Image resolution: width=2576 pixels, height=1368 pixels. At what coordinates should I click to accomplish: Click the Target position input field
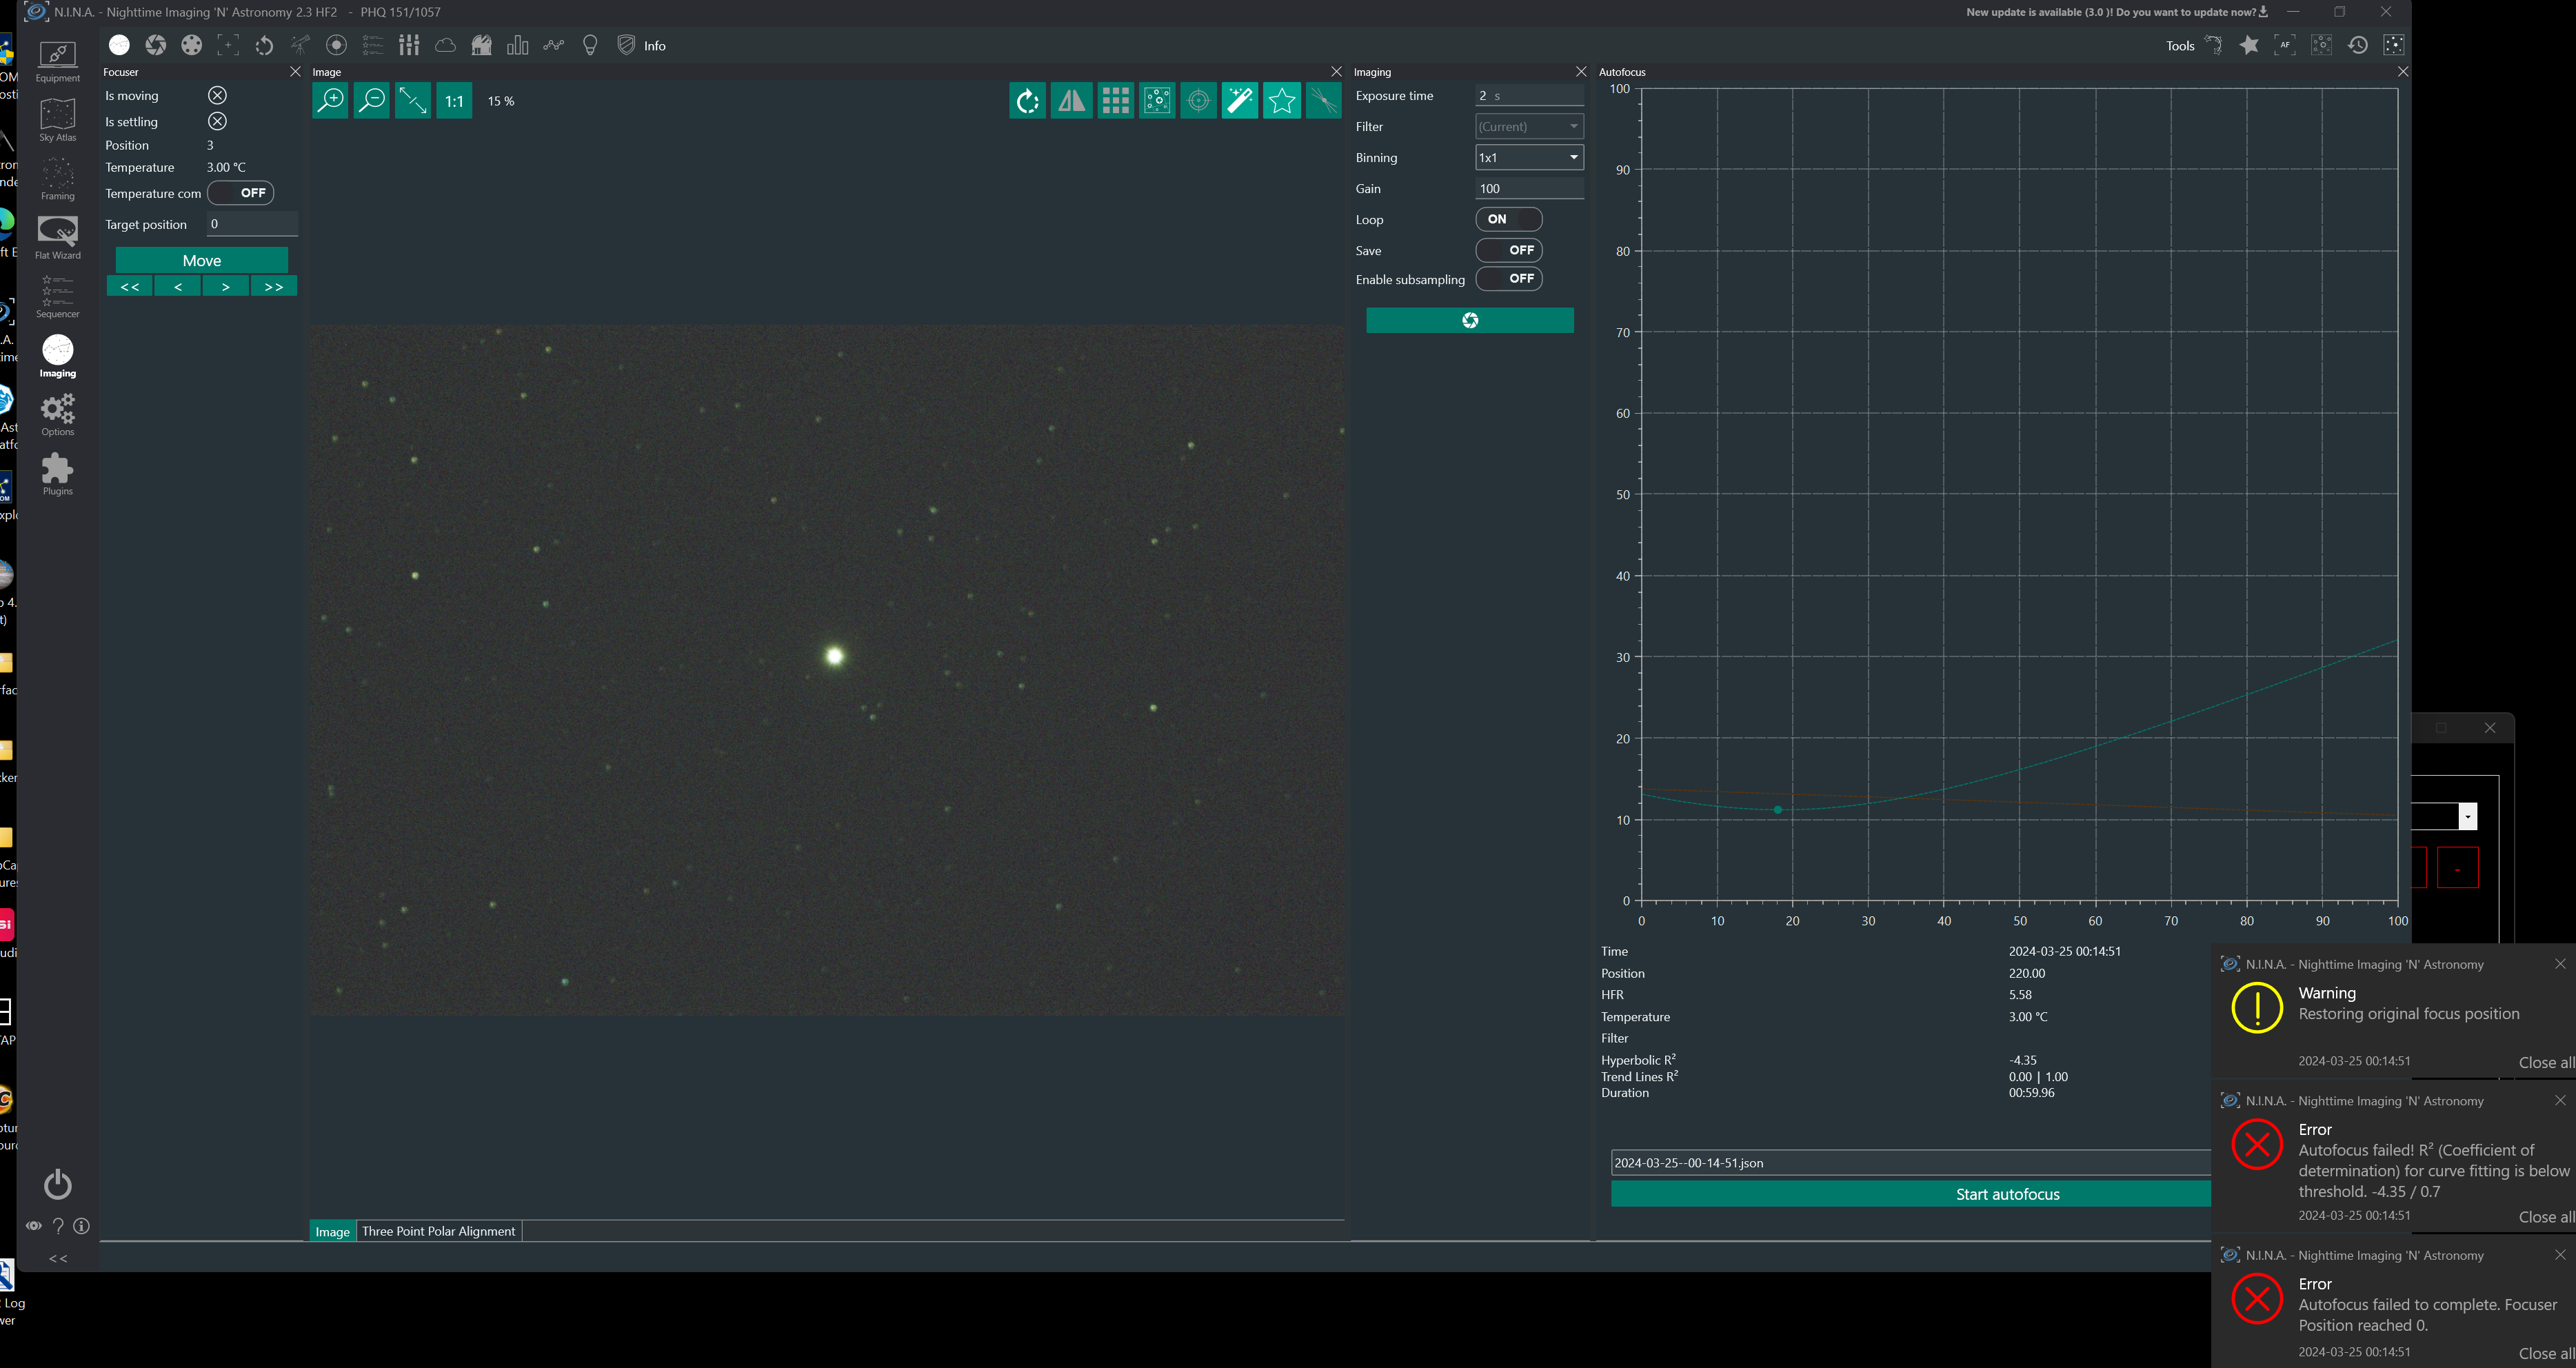[251, 224]
